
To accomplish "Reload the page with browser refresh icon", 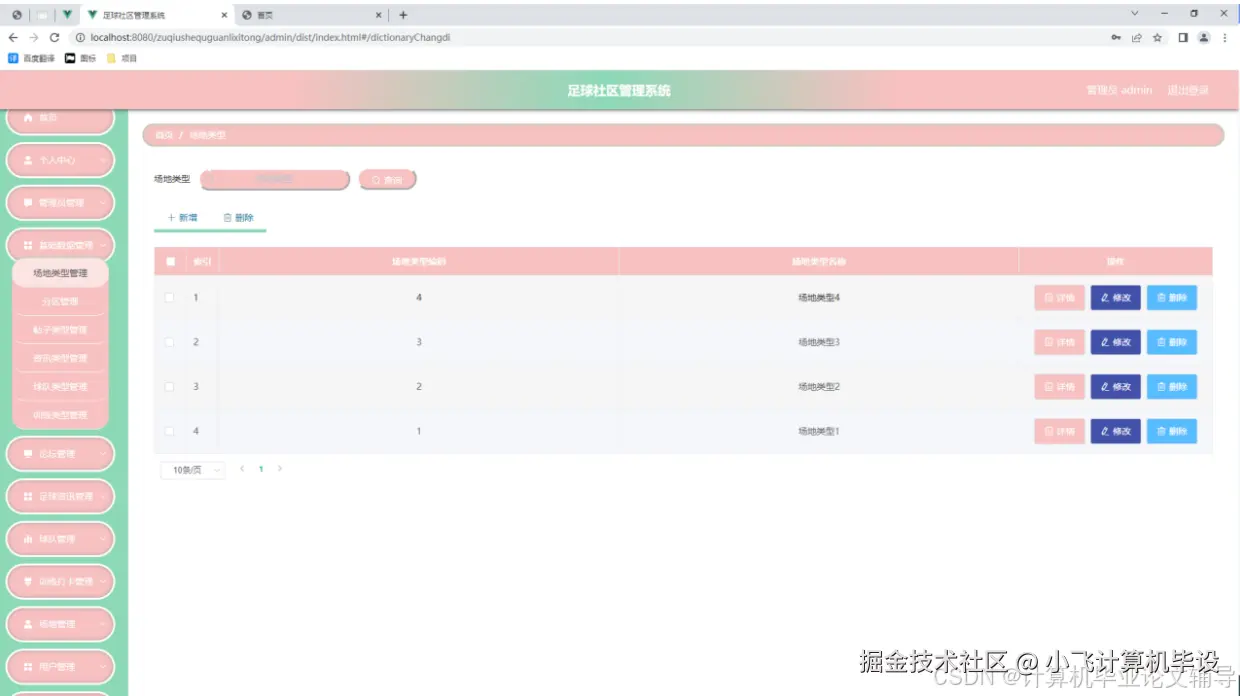I will coord(55,37).
